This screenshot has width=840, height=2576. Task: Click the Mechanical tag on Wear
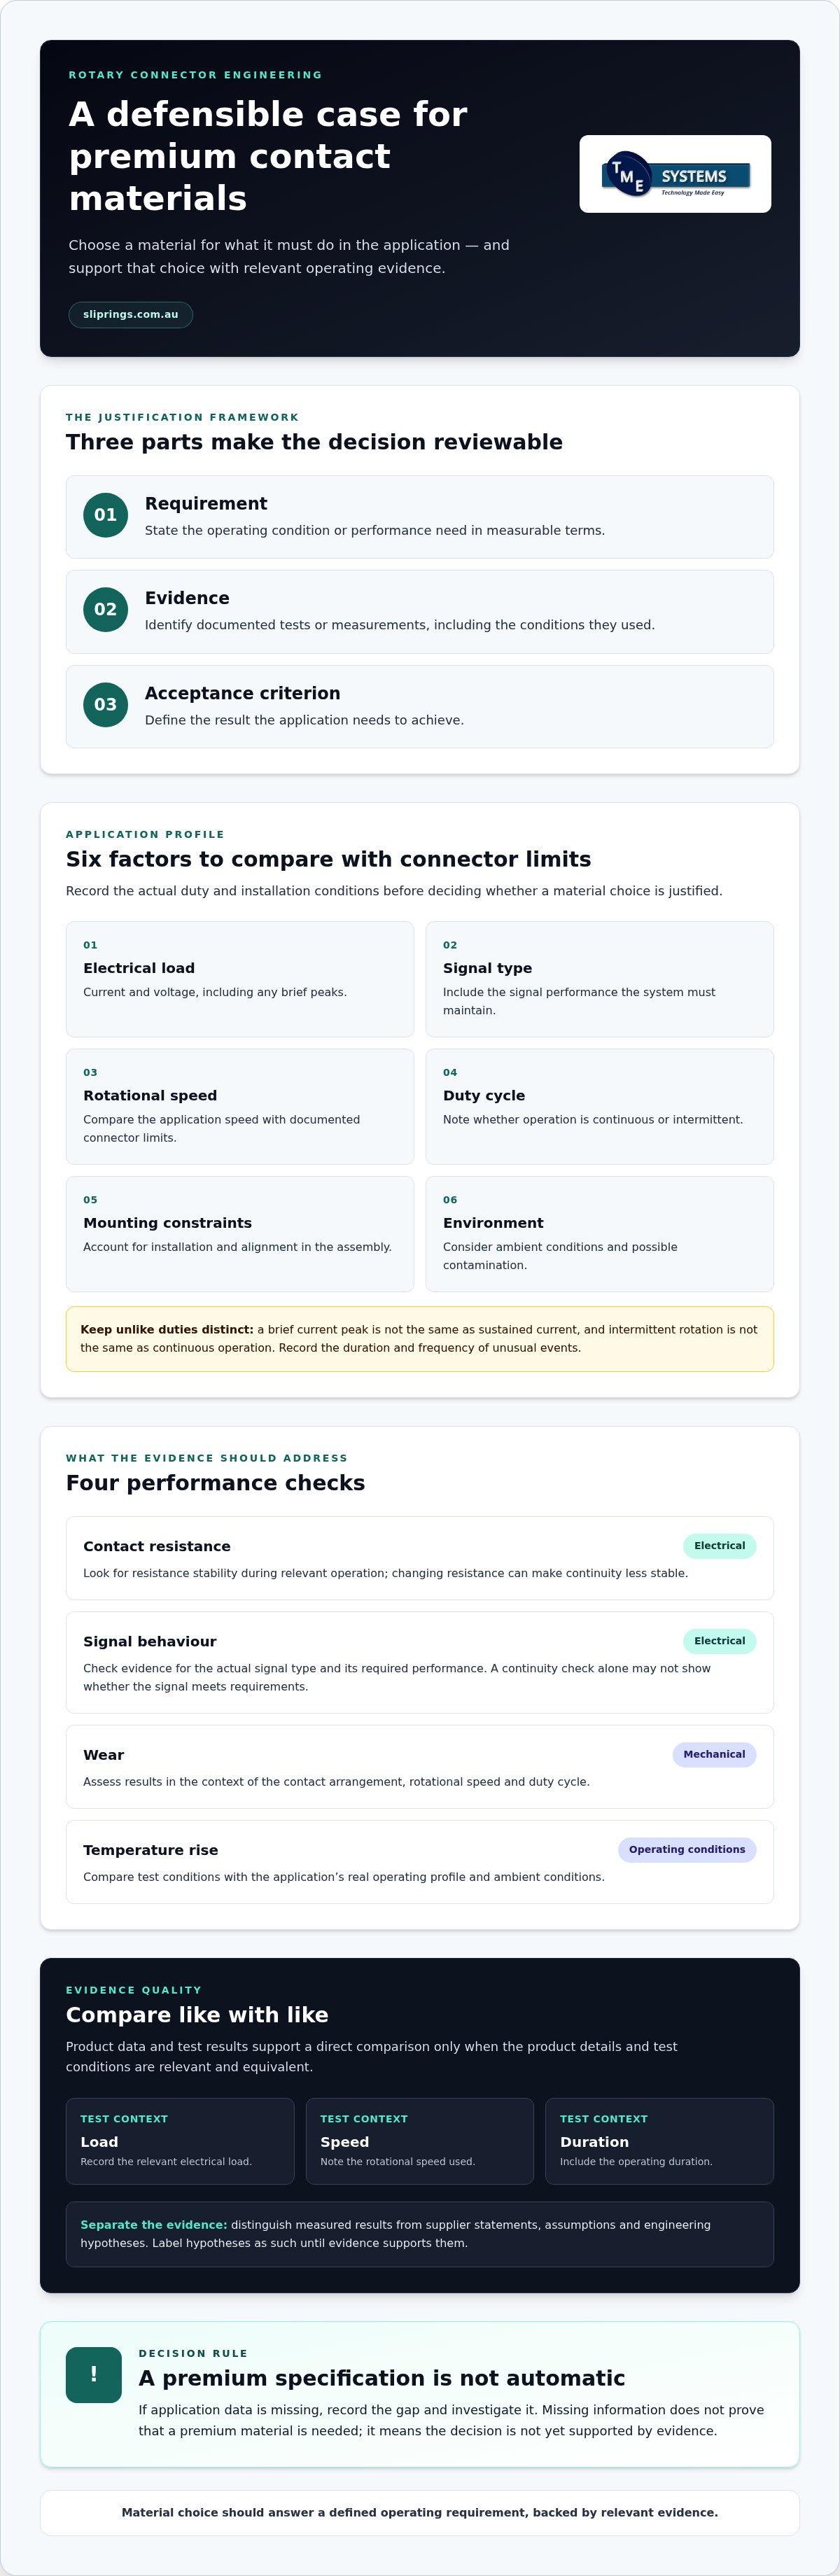click(x=714, y=1754)
